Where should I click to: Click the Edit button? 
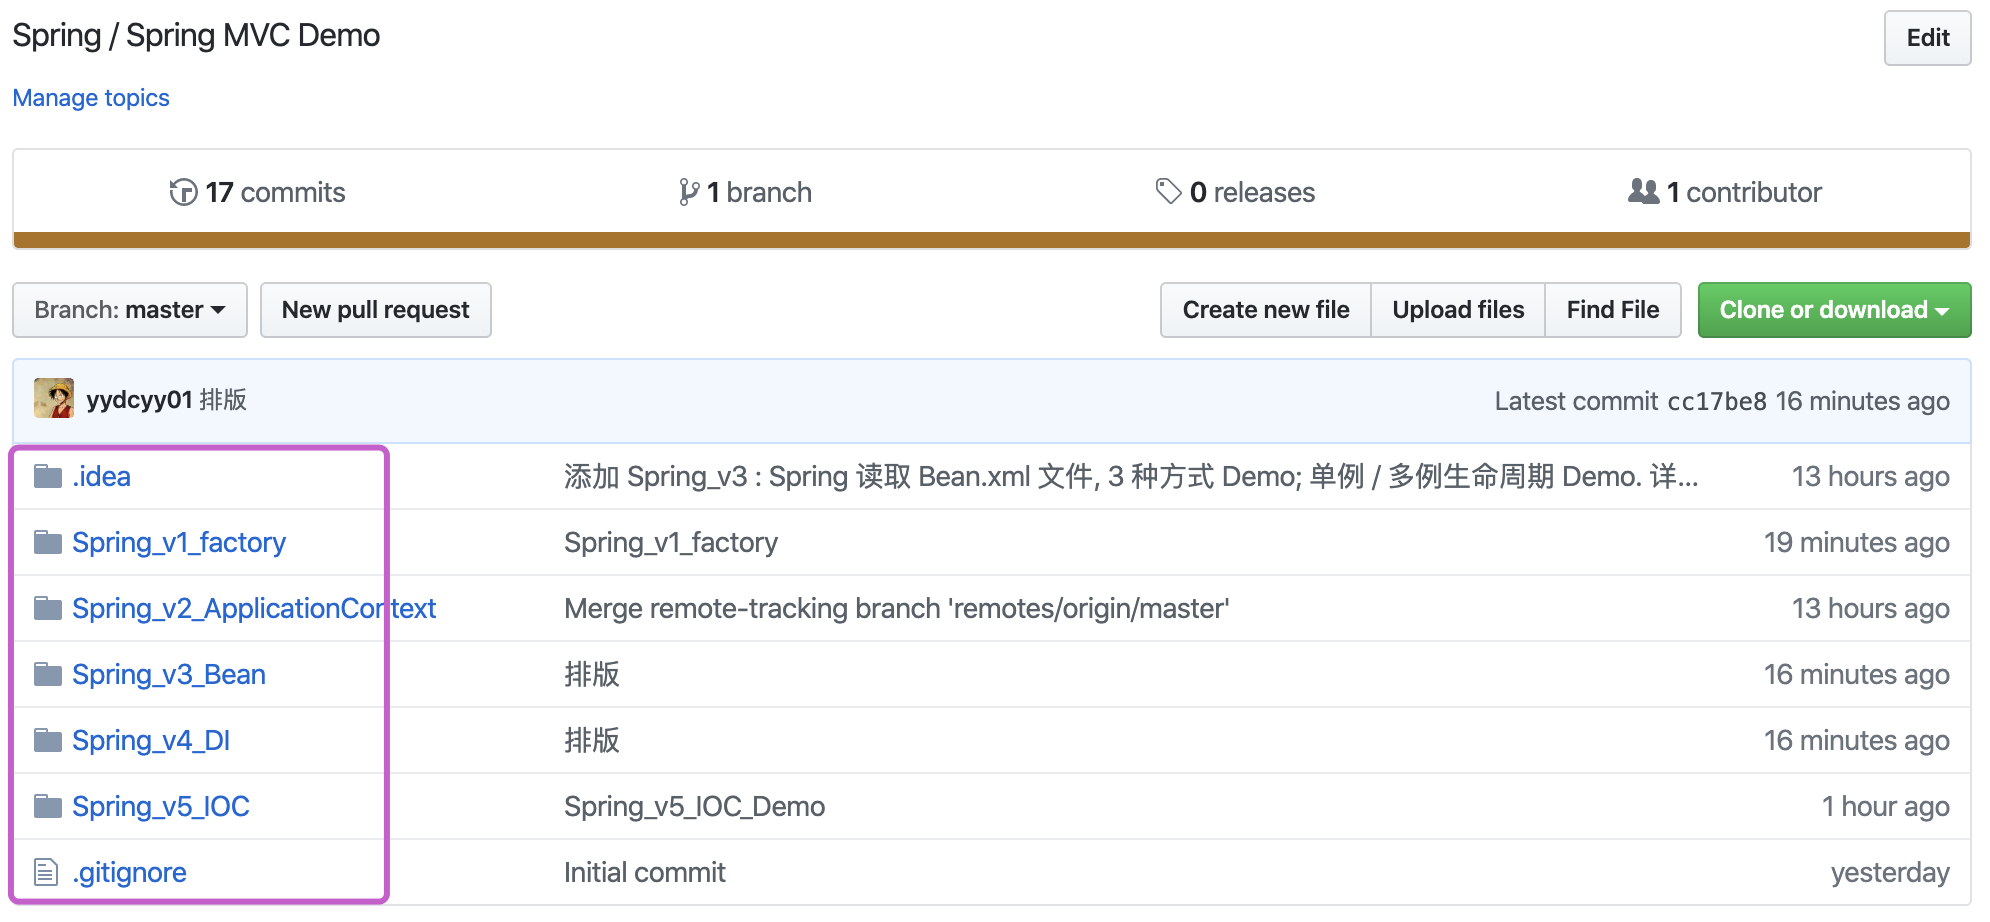coord(1926,38)
